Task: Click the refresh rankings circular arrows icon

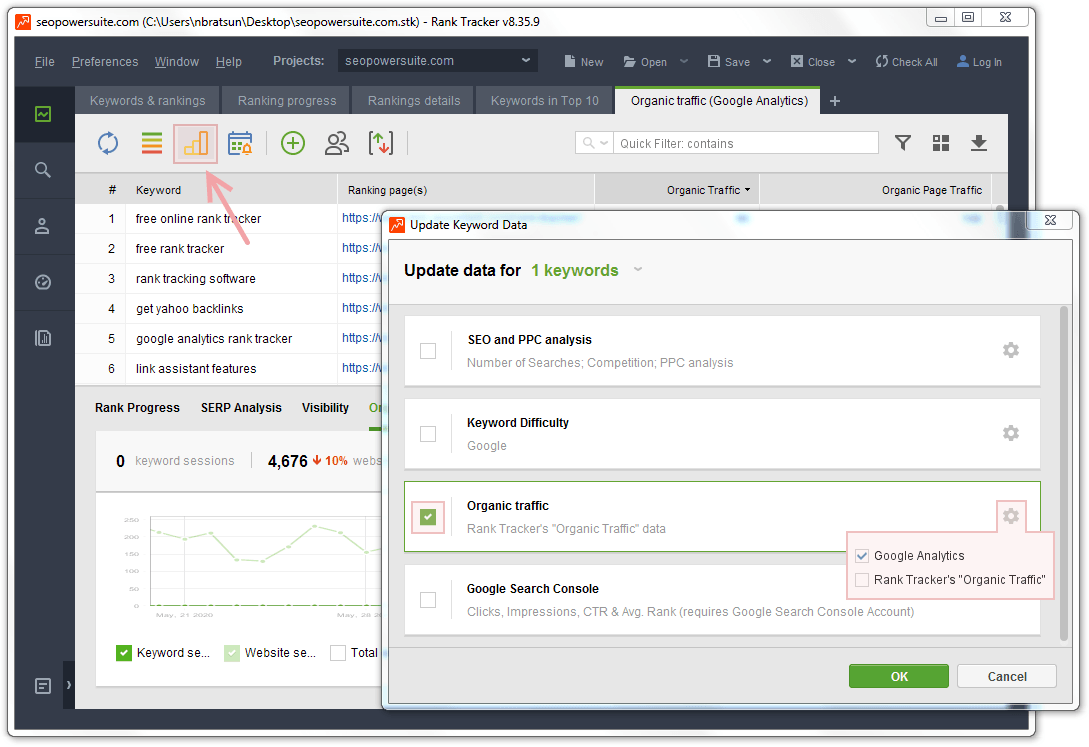Action: [x=108, y=144]
